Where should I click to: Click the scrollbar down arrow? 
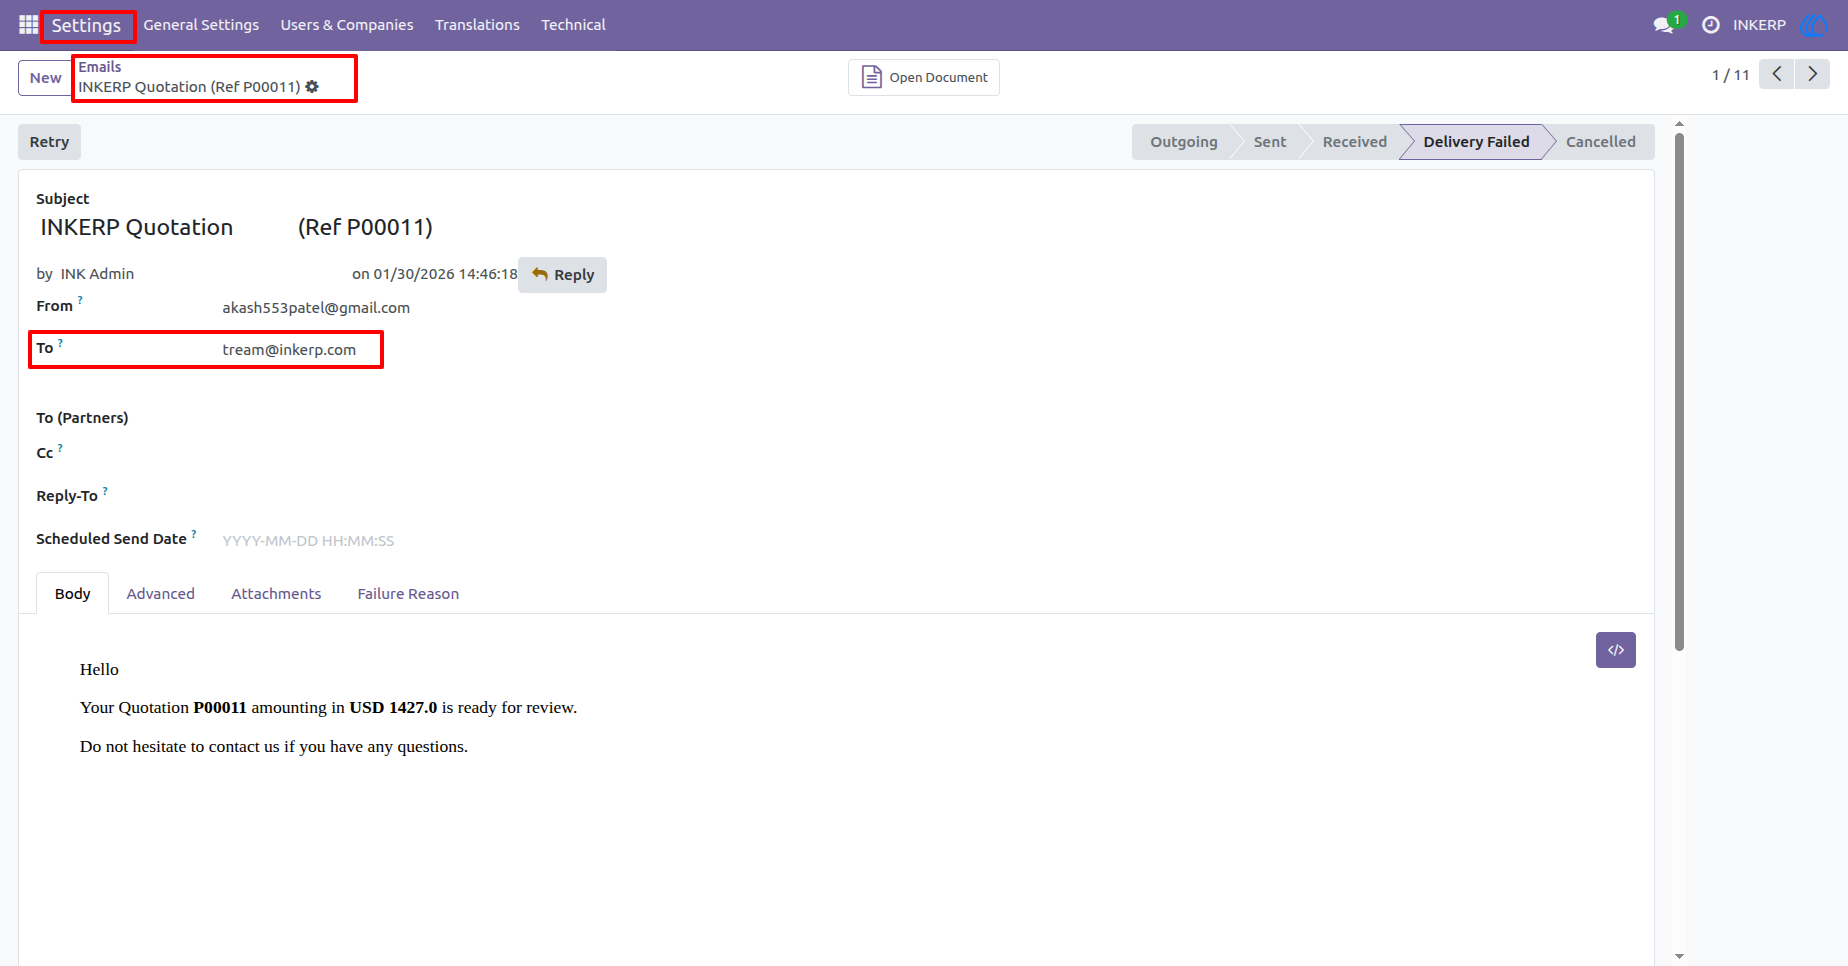pyautogui.click(x=1679, y=956)
